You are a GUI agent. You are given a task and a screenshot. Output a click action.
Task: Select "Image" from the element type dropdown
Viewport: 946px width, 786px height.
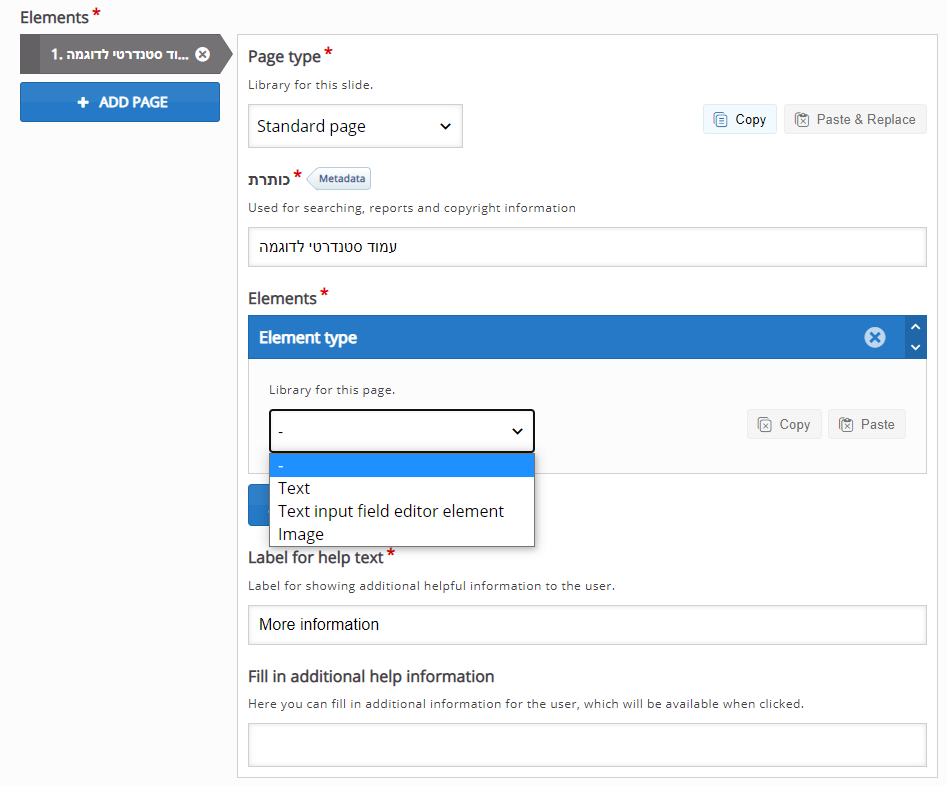click(x=300, y=533)
